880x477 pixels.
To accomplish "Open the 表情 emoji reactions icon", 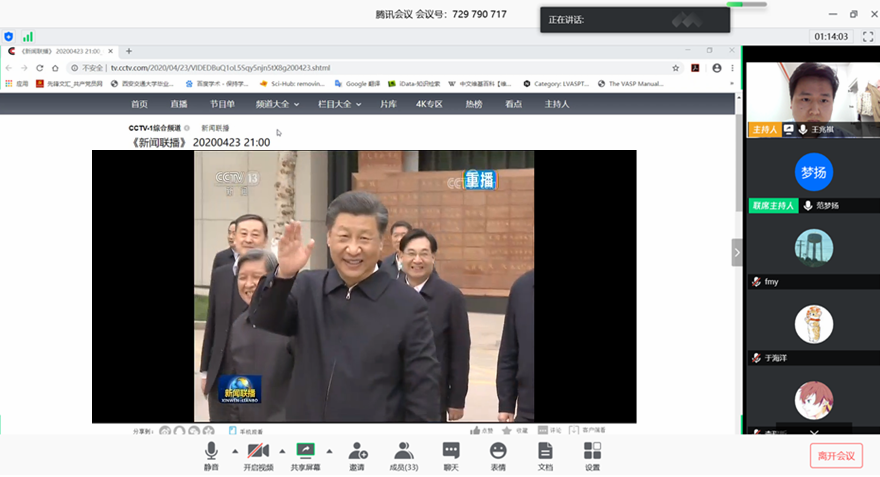I will click(x=498, y=455).
